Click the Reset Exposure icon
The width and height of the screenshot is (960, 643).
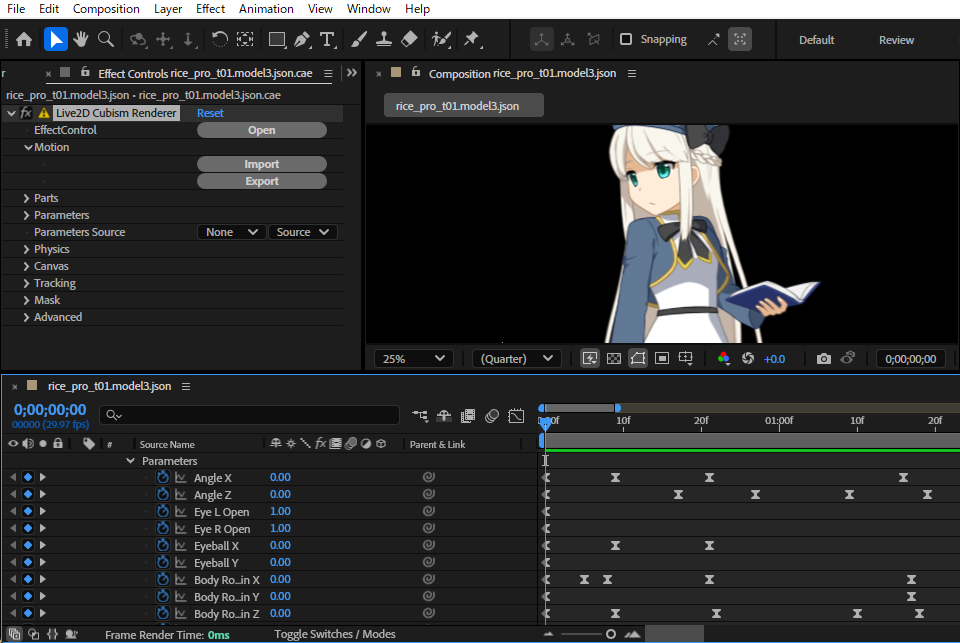[748, 359]
